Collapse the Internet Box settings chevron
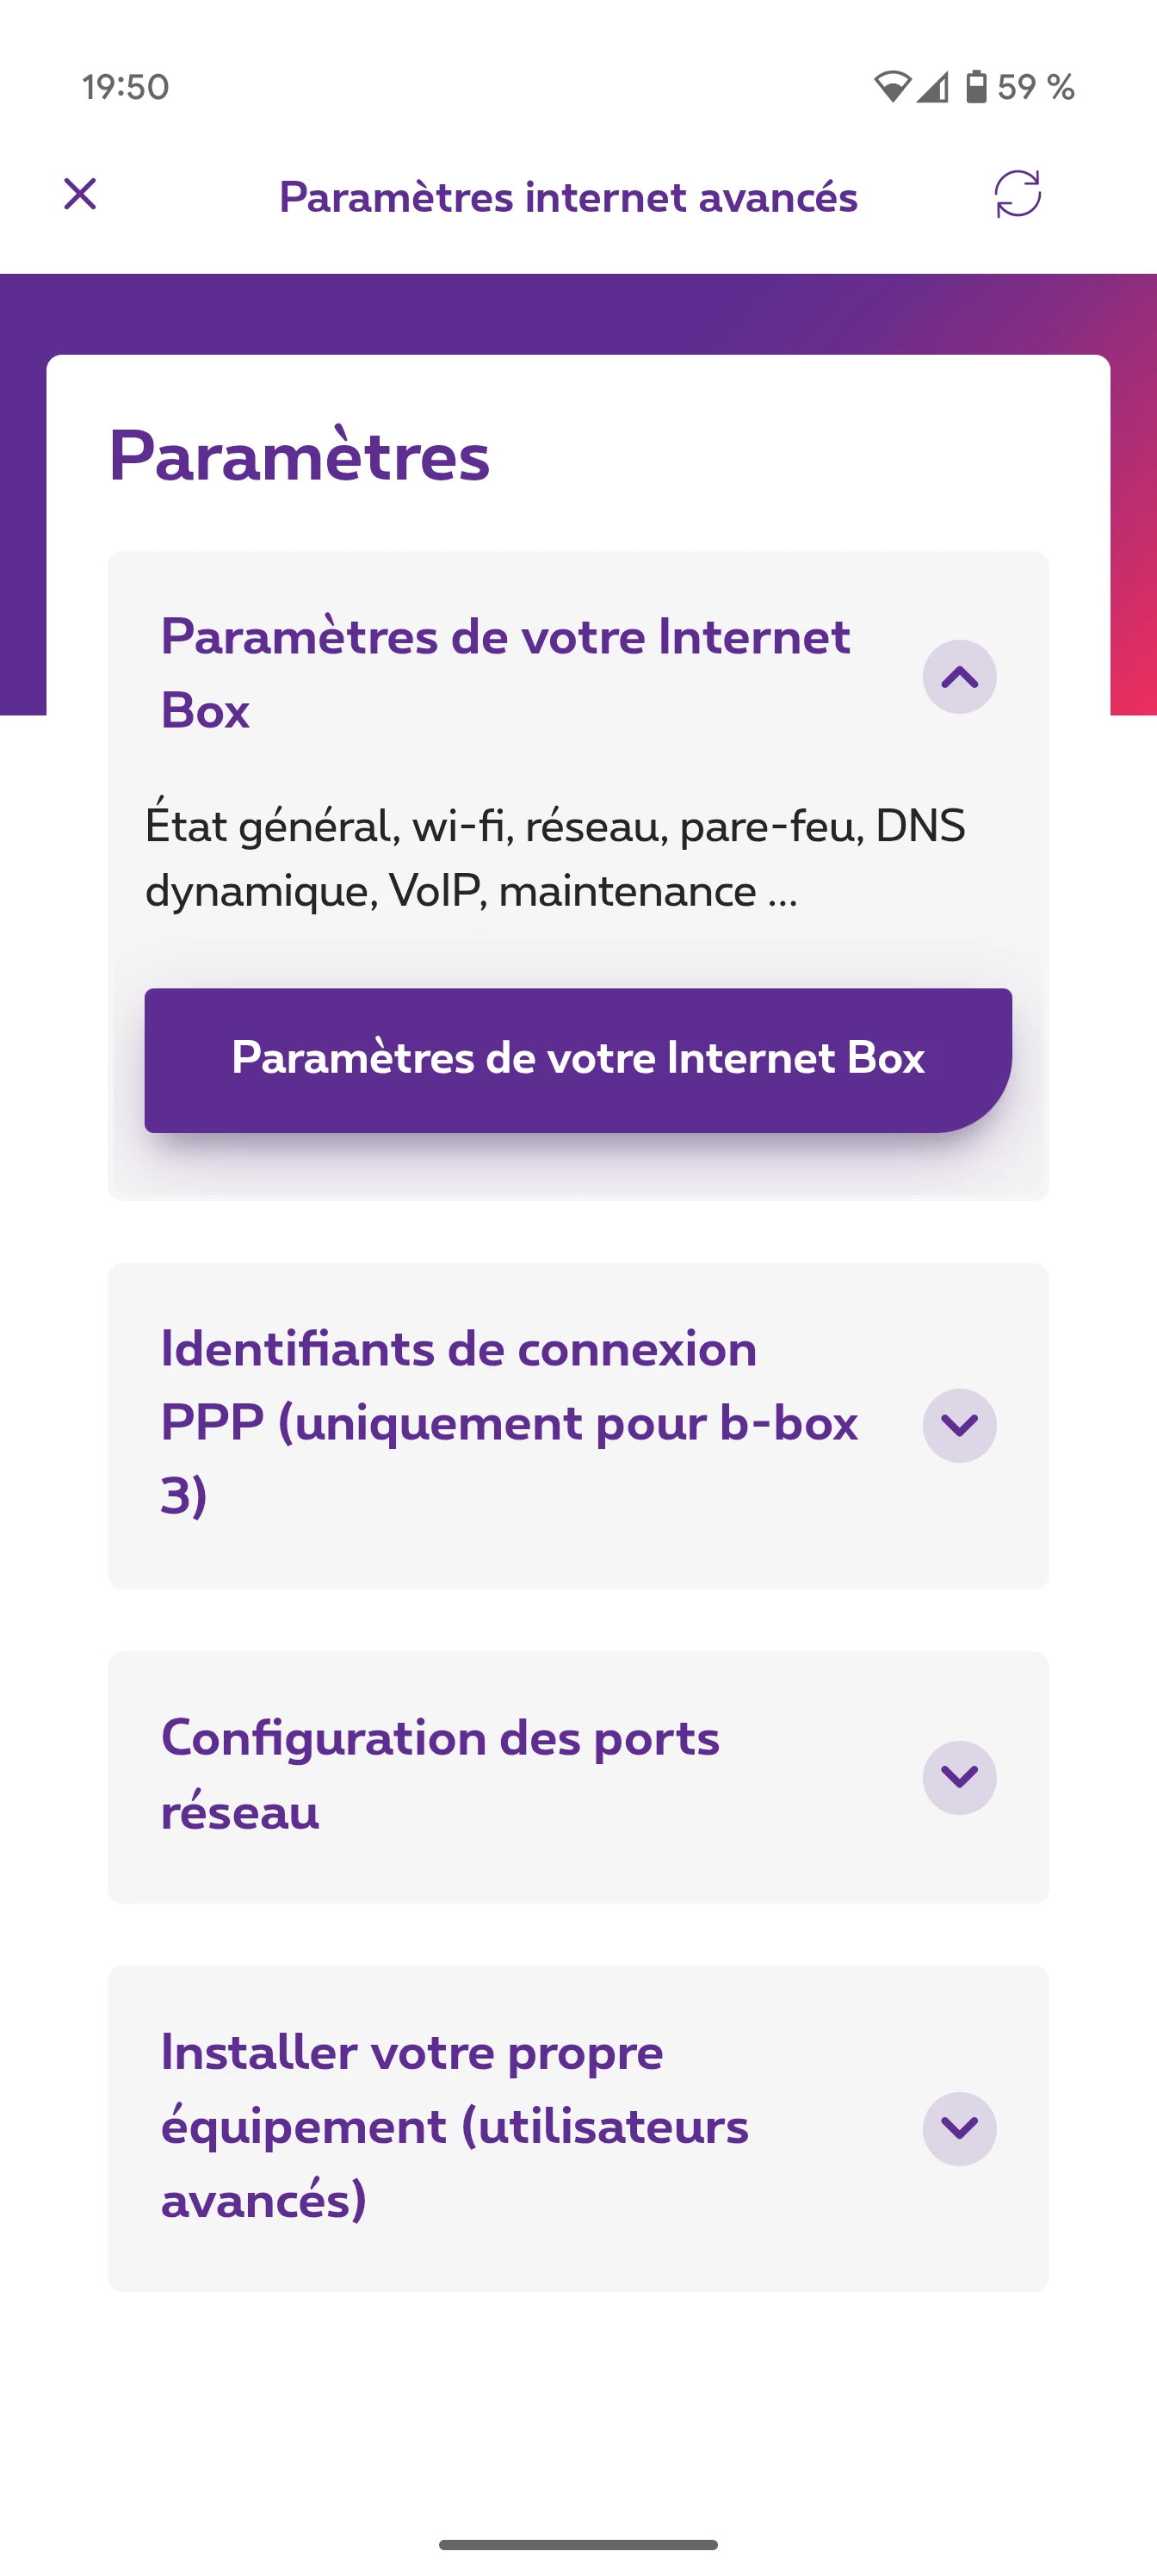The height and width of the screenshot is (2576, 1157). point(959,677)
